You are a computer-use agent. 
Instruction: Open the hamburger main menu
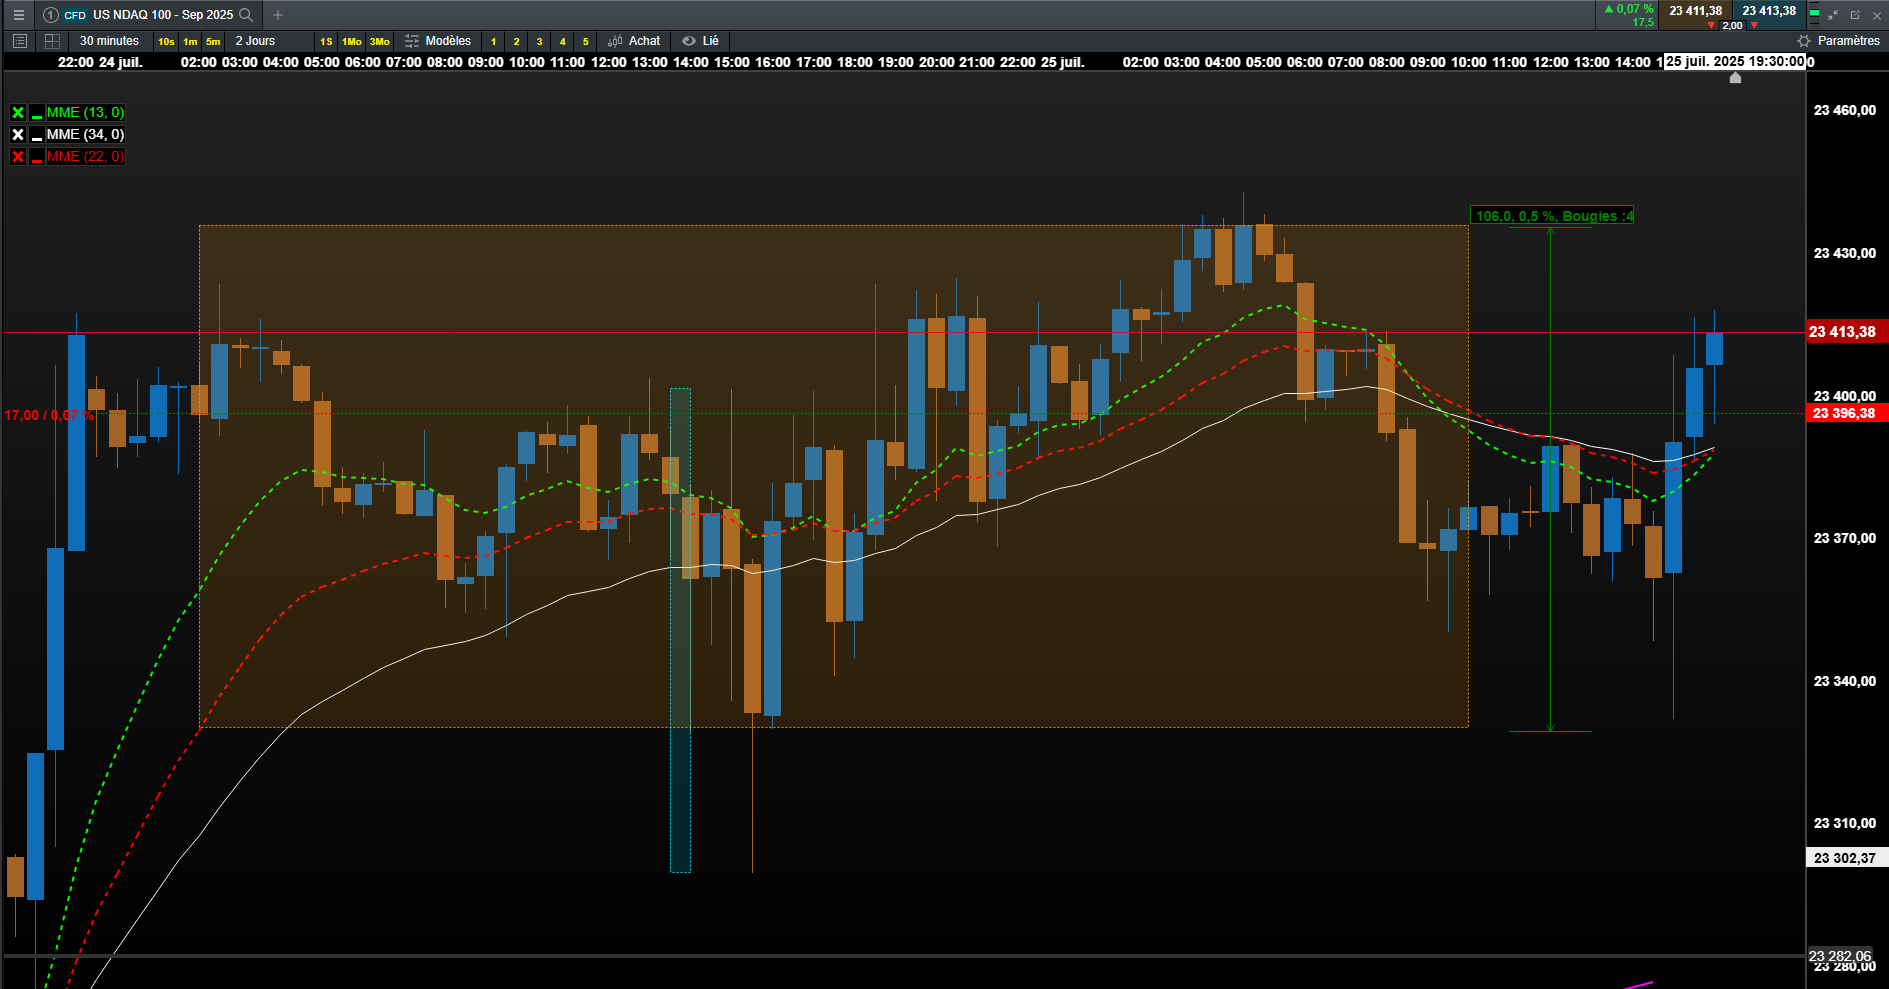pyautogui.click(x=18, y=15)
